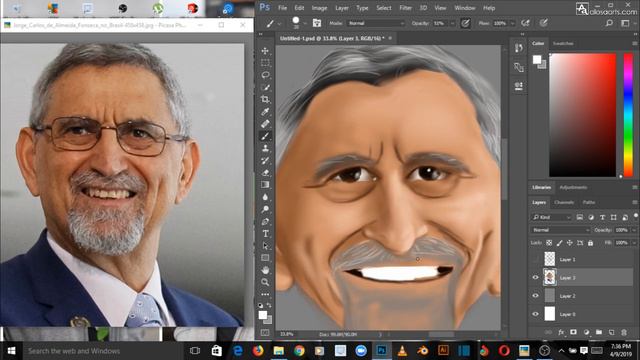
Task: Select the Lasso tool
Action: (x=265, y=75)
